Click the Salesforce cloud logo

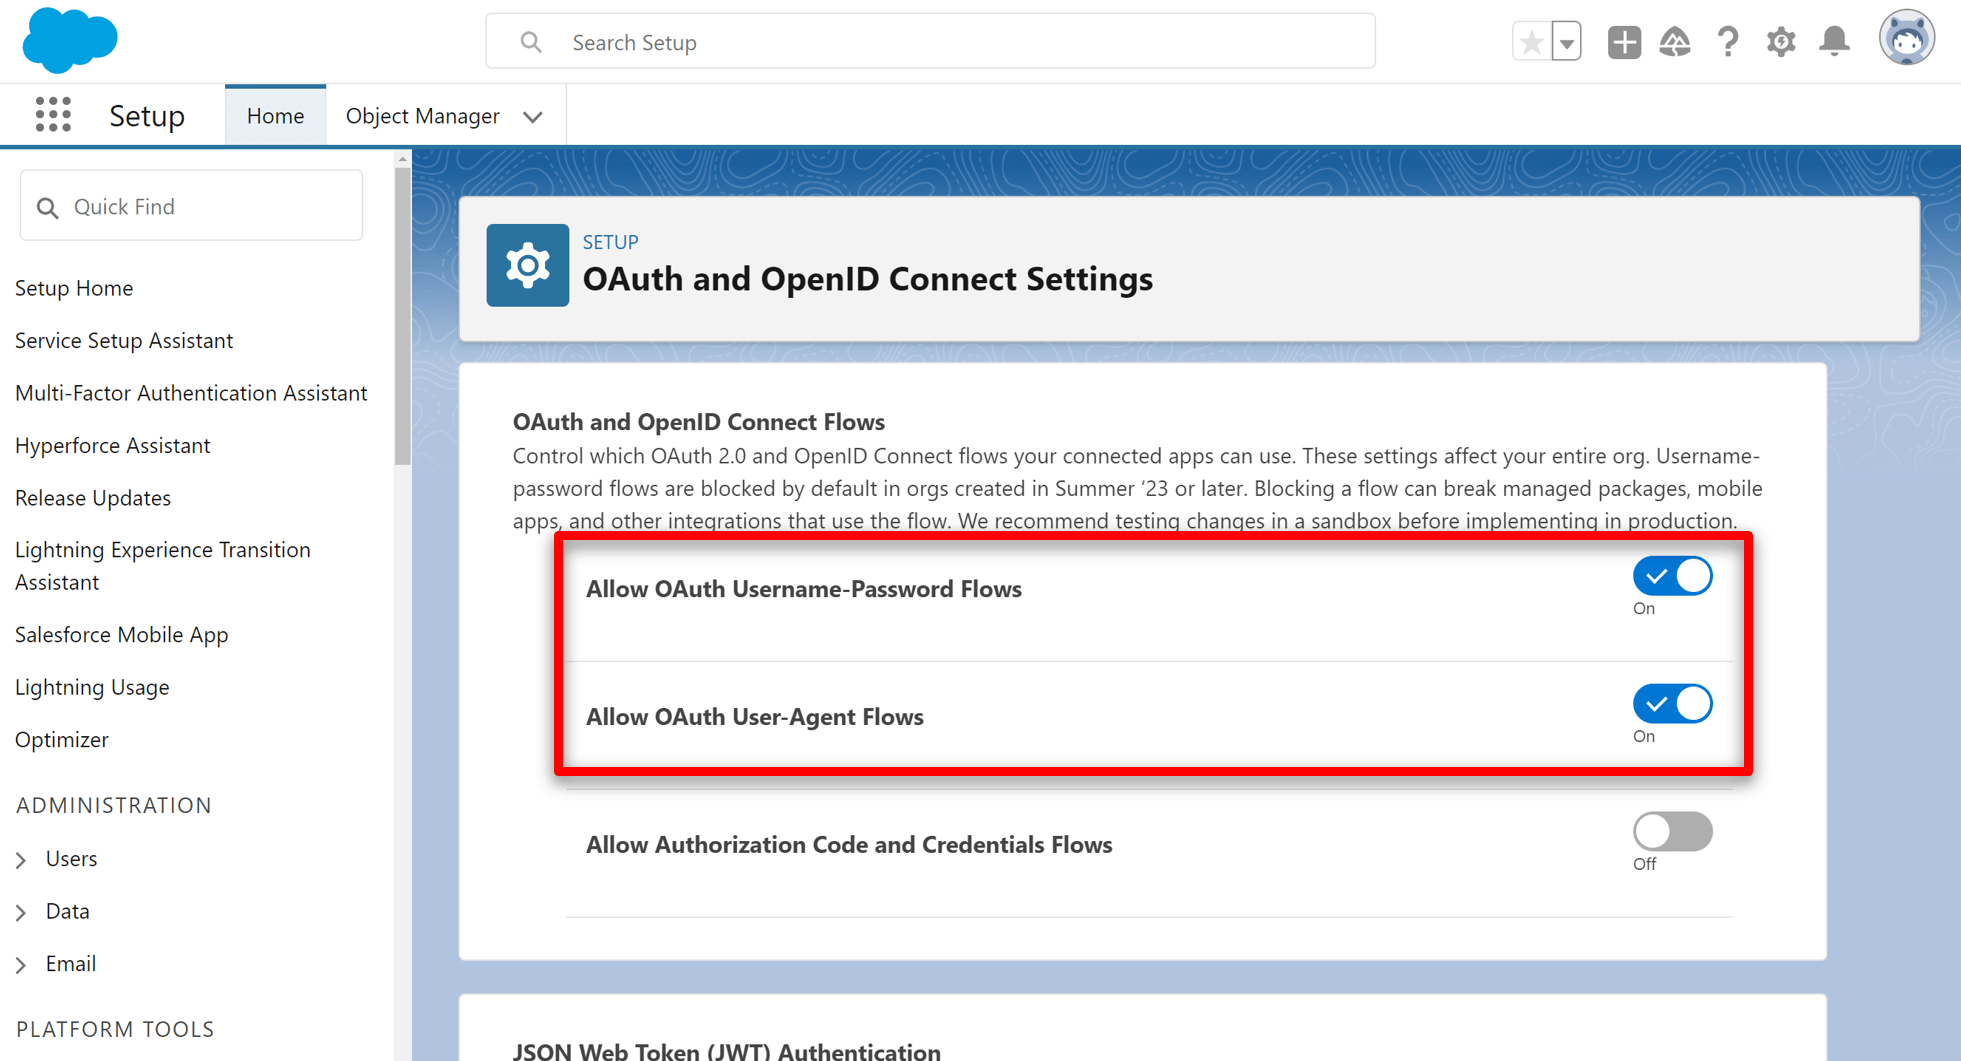coord(68,40)
